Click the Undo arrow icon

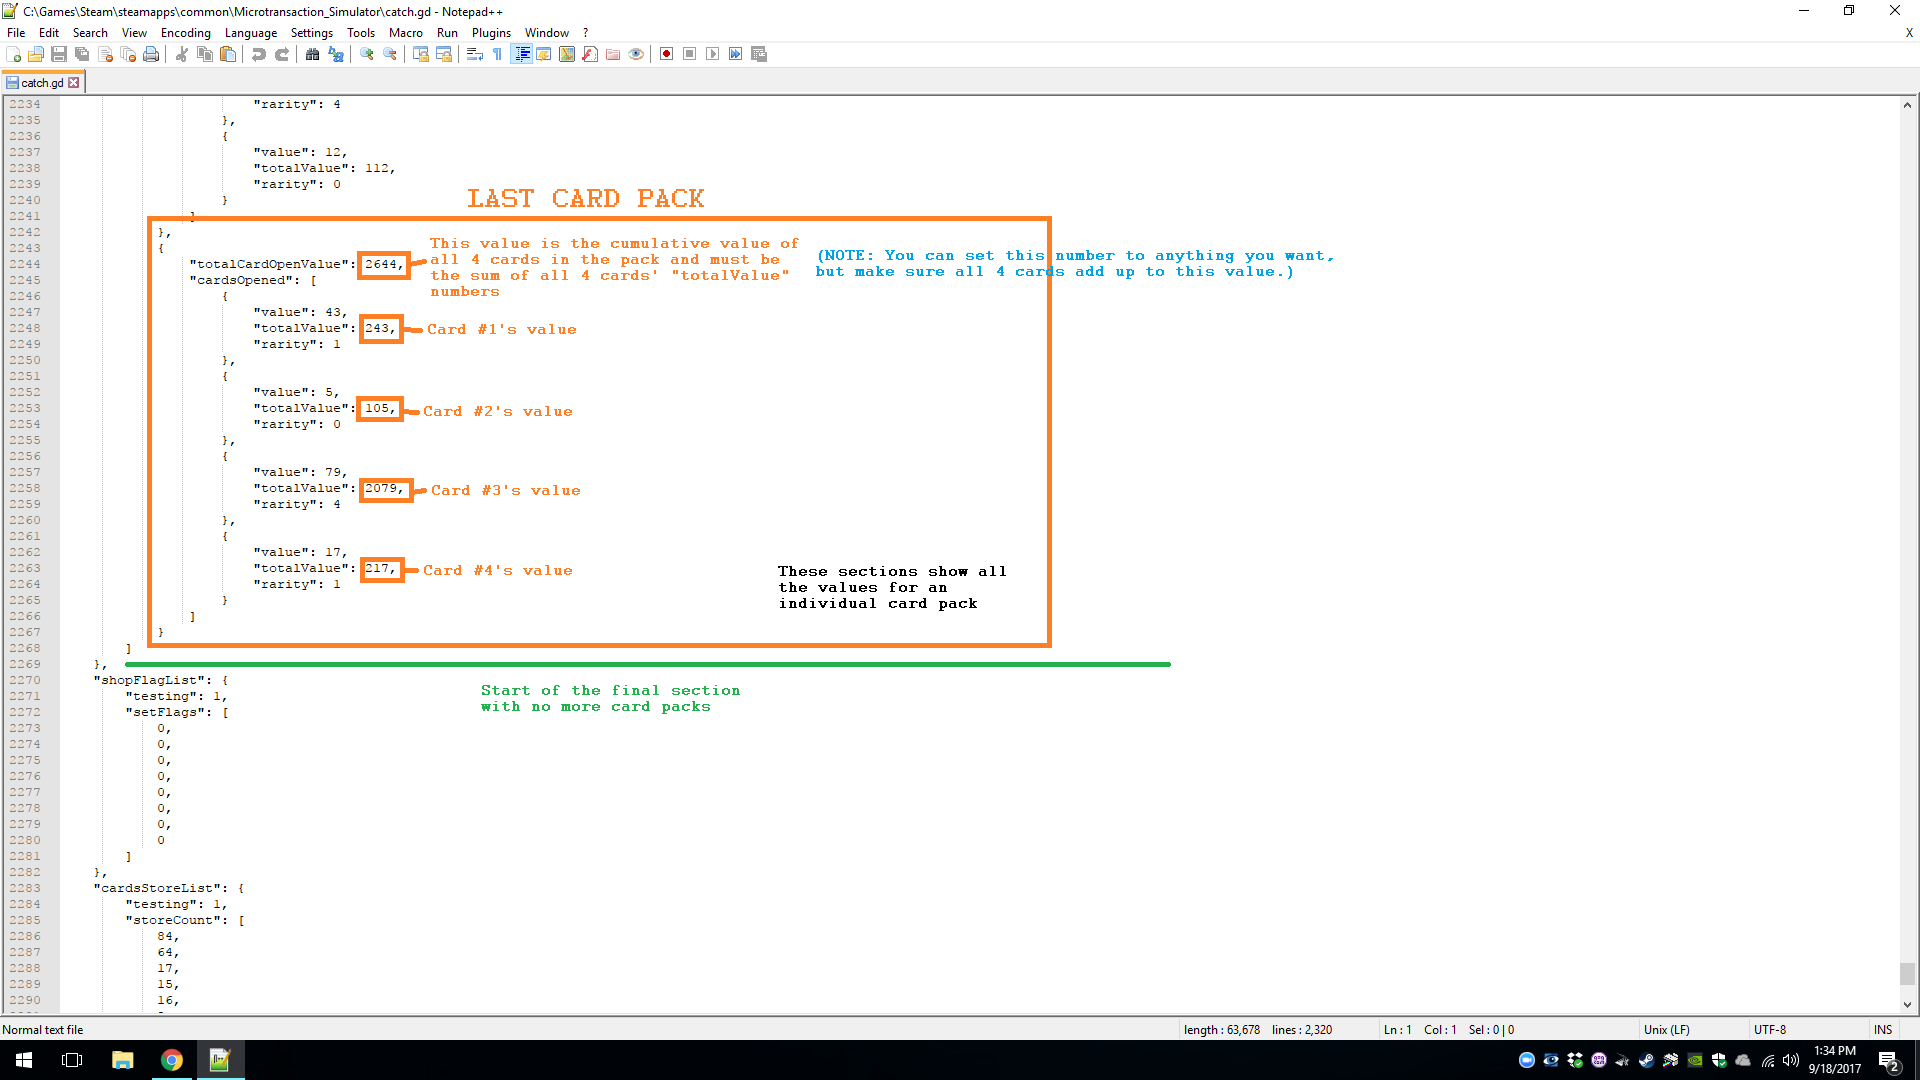(259, 54)
